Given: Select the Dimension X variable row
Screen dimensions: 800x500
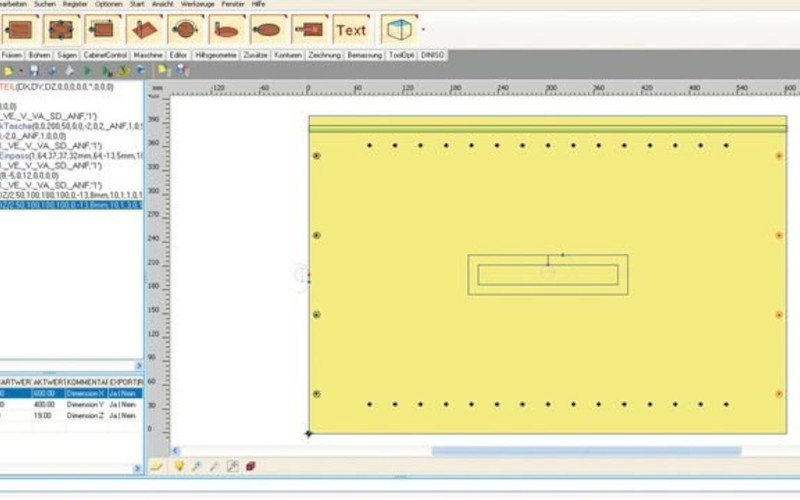Looking at the screenshot, I should click(71, 393).
